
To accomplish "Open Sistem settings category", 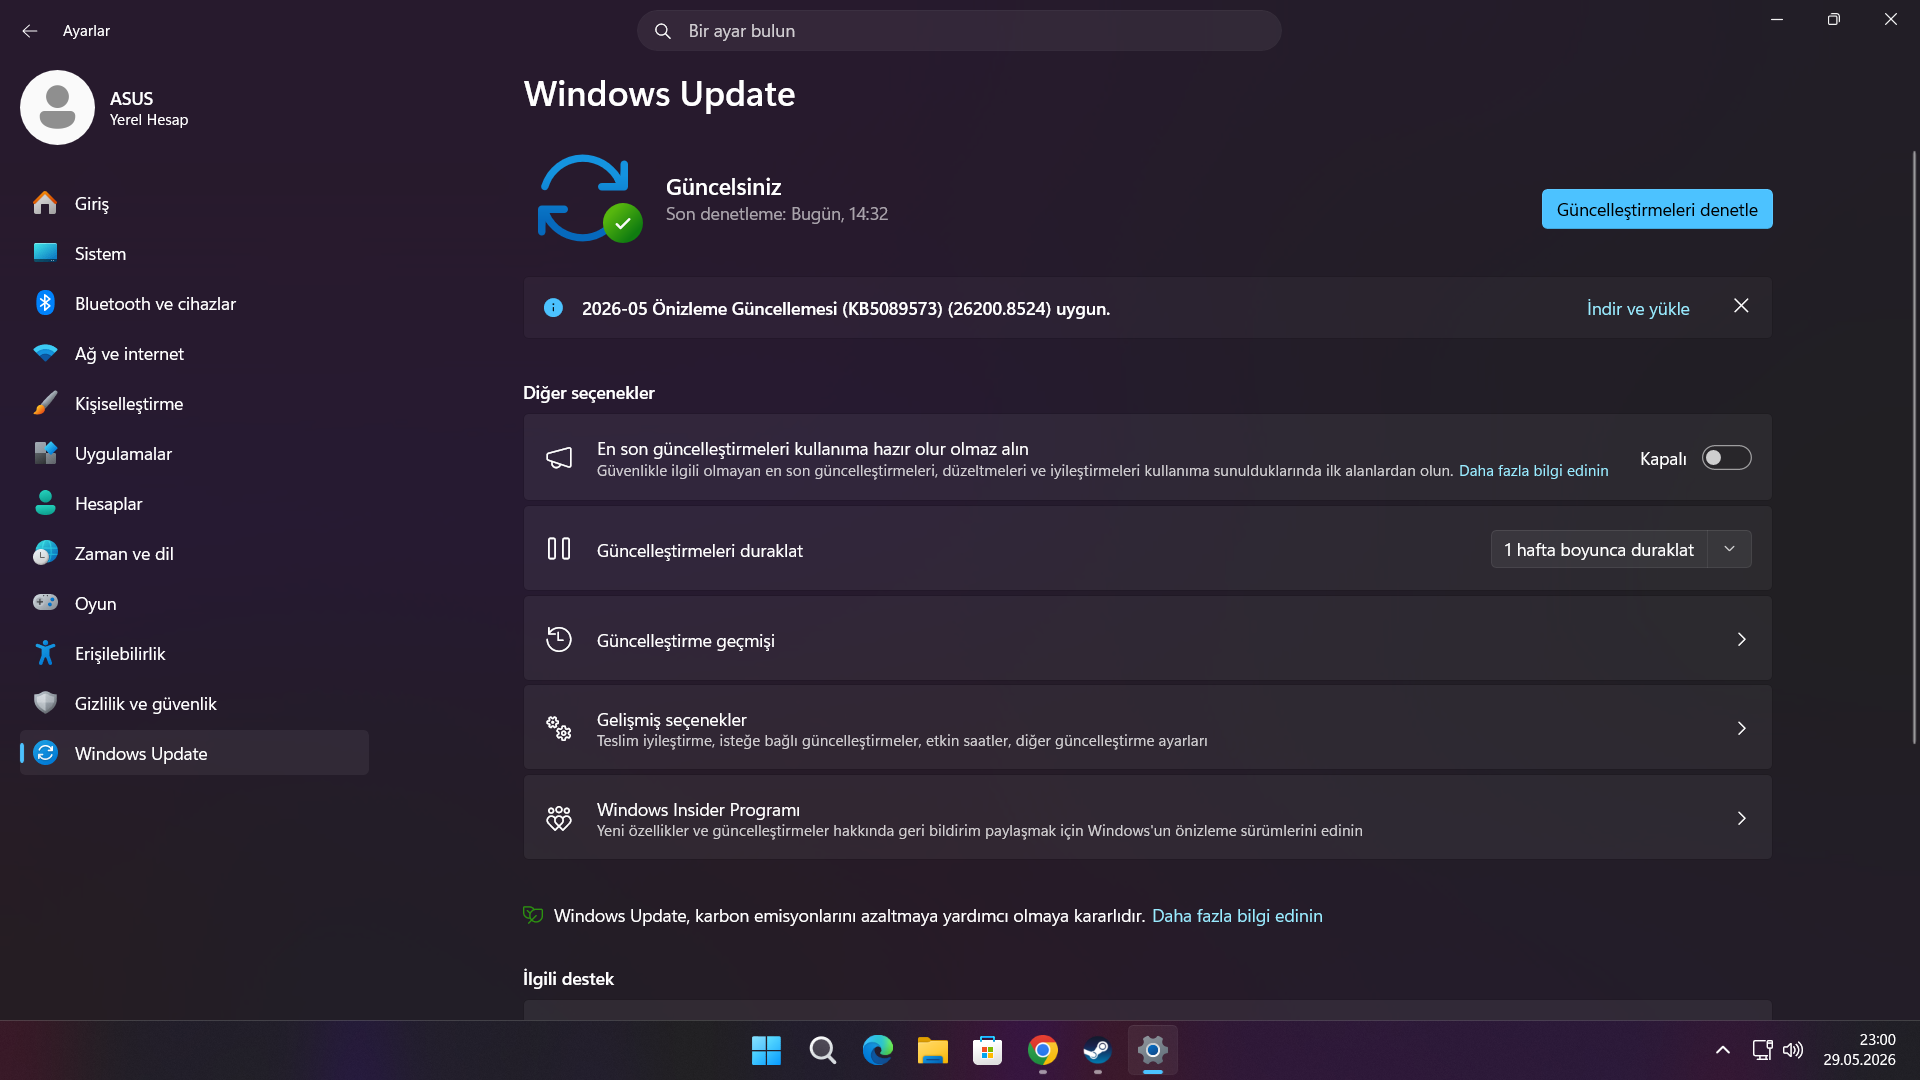I will coord(194,253).
